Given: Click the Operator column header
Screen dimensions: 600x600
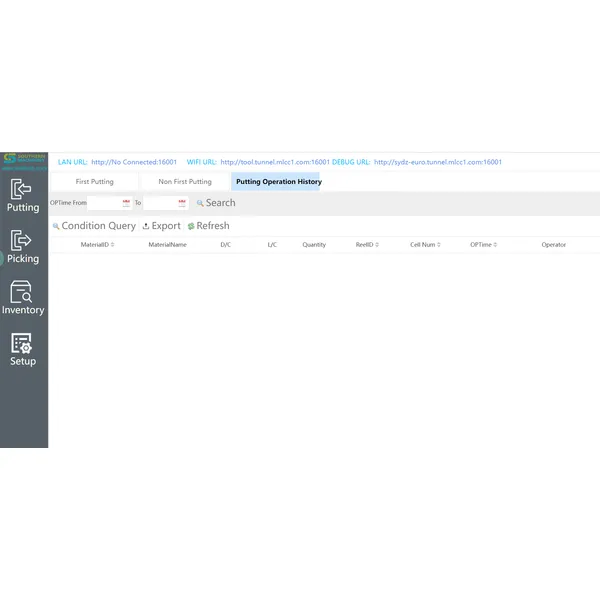Looking at the screenshot, I should pos(553,245).
